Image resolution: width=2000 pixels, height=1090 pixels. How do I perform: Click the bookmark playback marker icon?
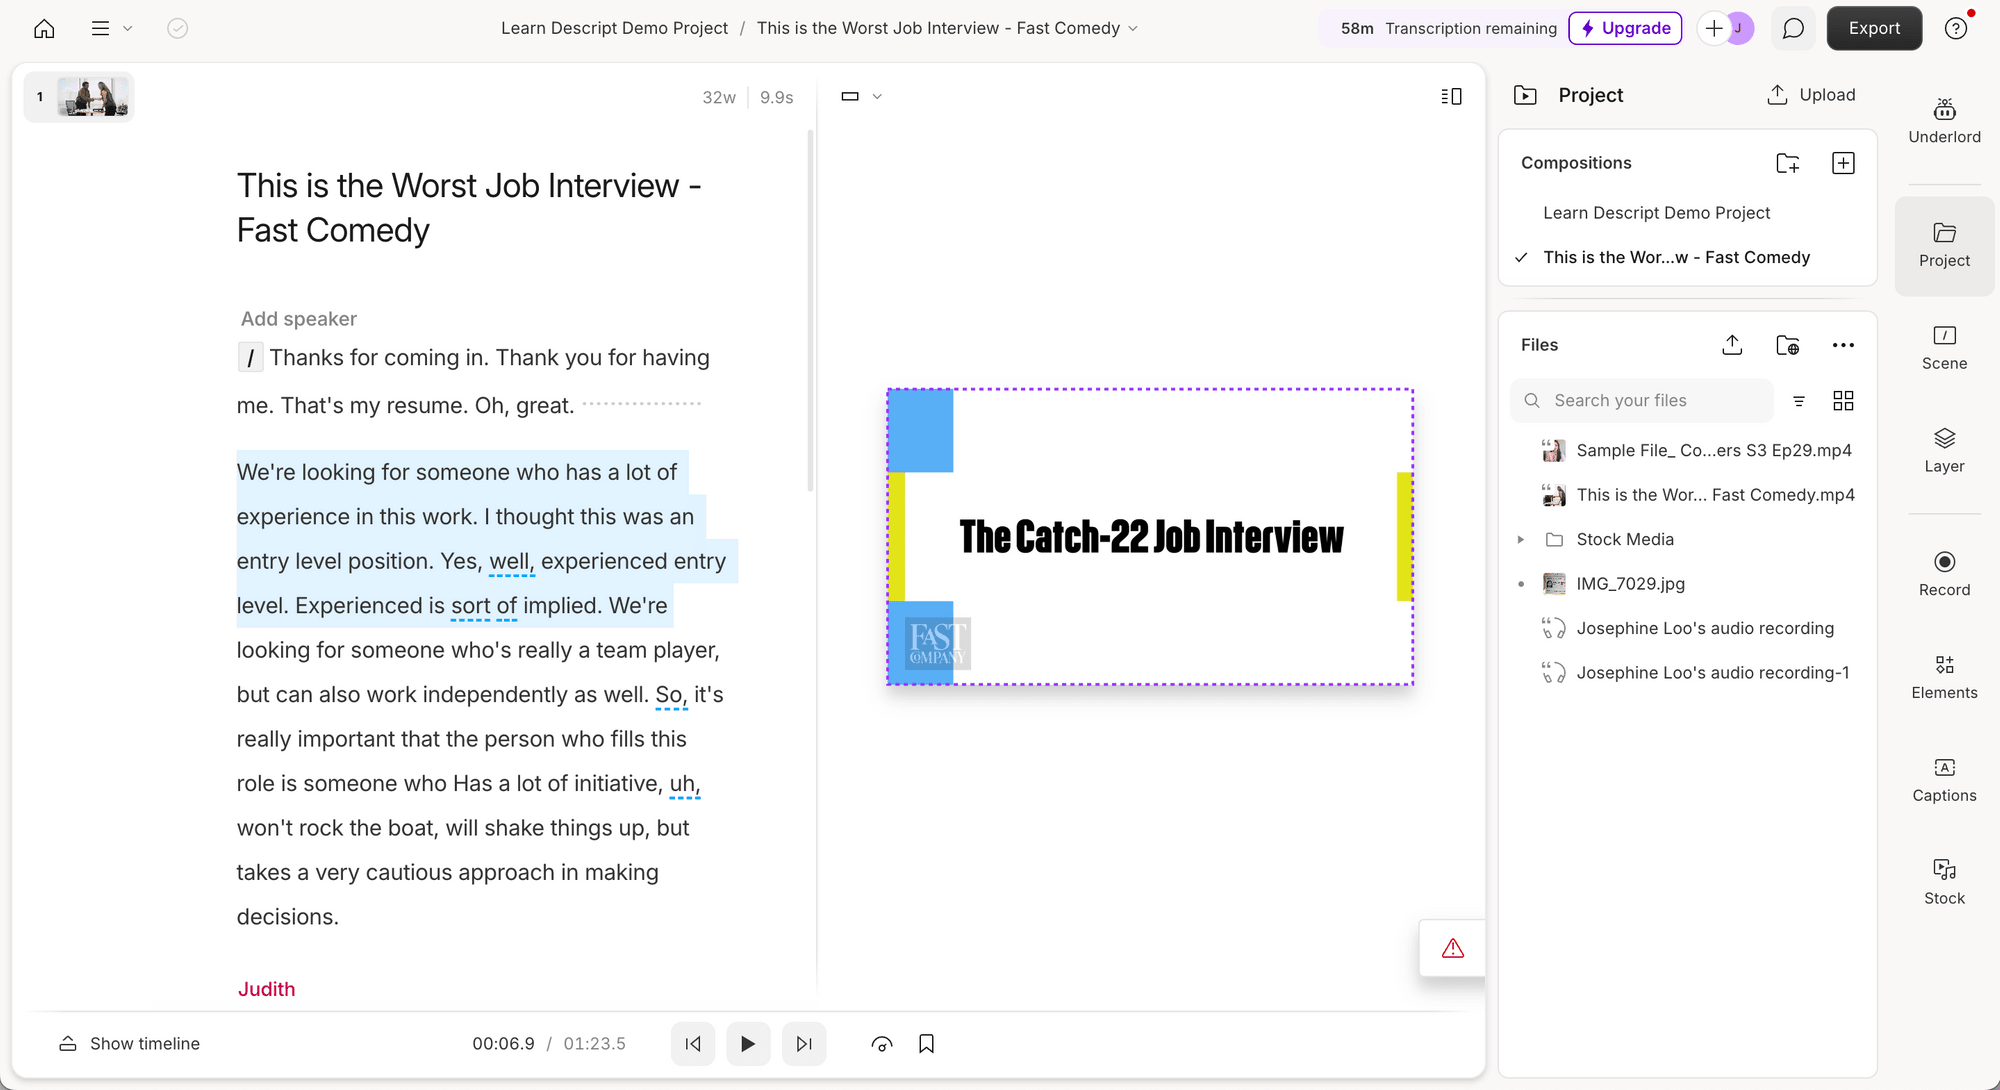click(928, 1044)
